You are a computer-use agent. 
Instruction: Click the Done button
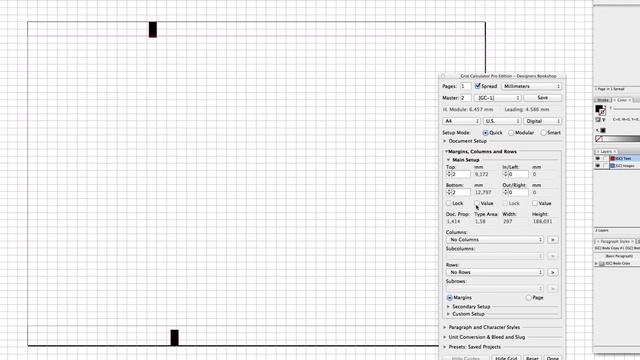click(553, 358)
